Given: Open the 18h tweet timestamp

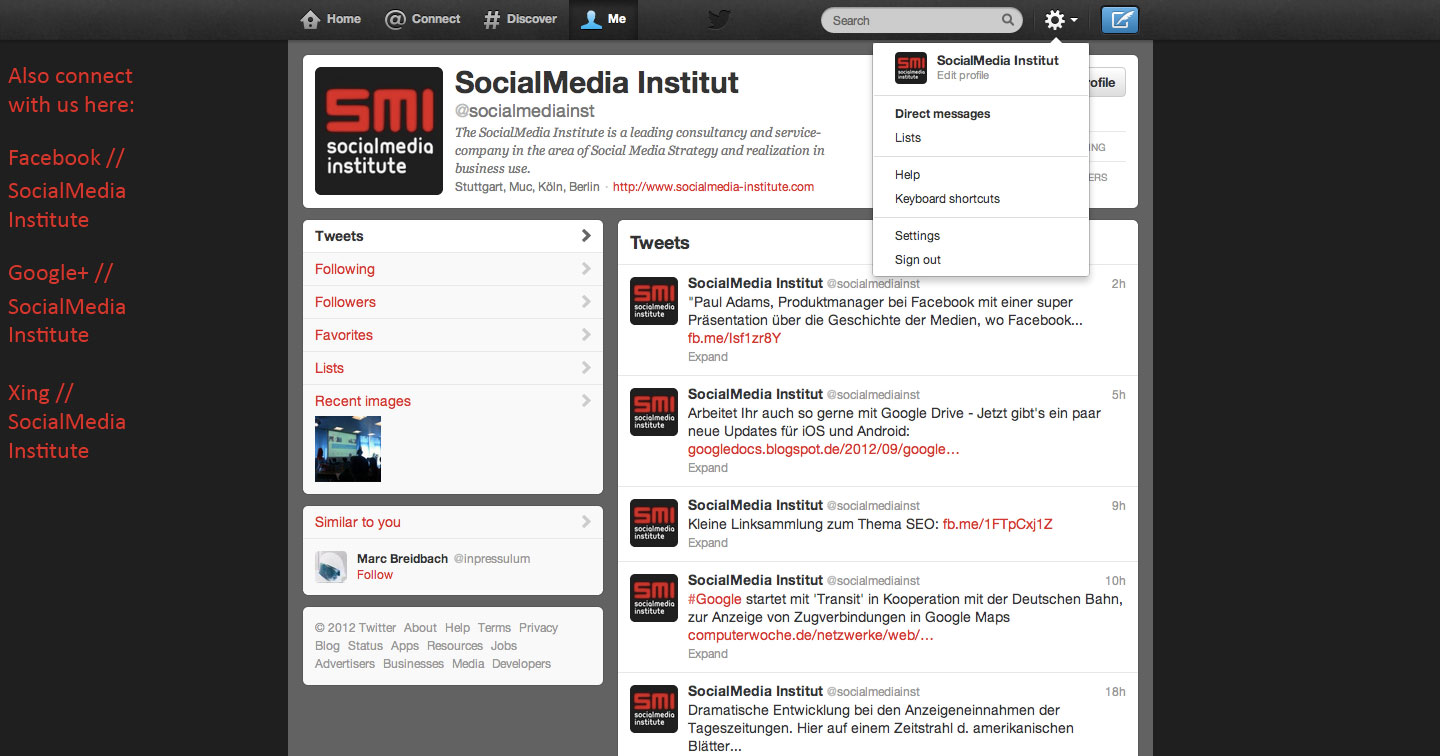Looking at the screenshot, I should point(1115,692).
